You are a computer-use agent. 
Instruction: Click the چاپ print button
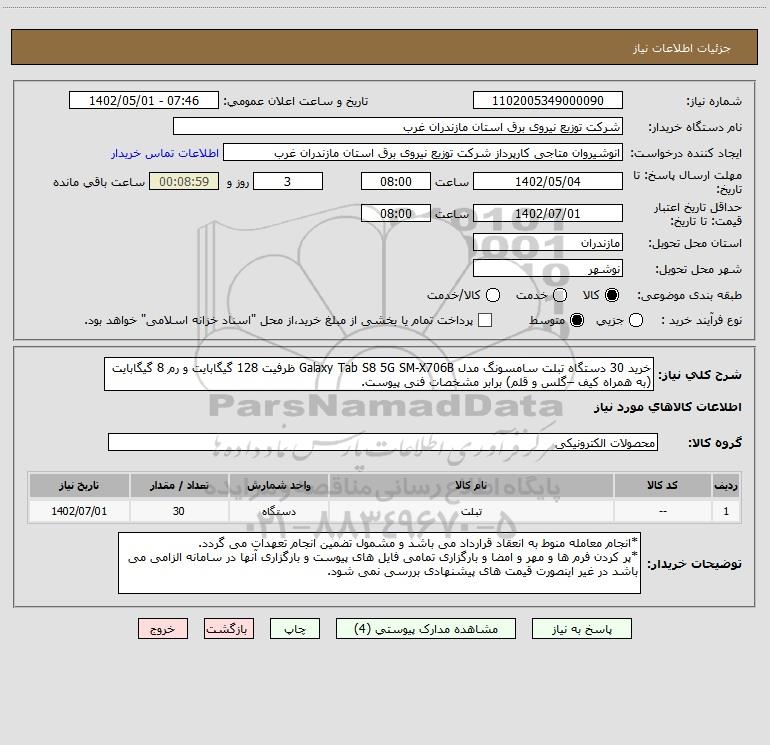(295, 629)
